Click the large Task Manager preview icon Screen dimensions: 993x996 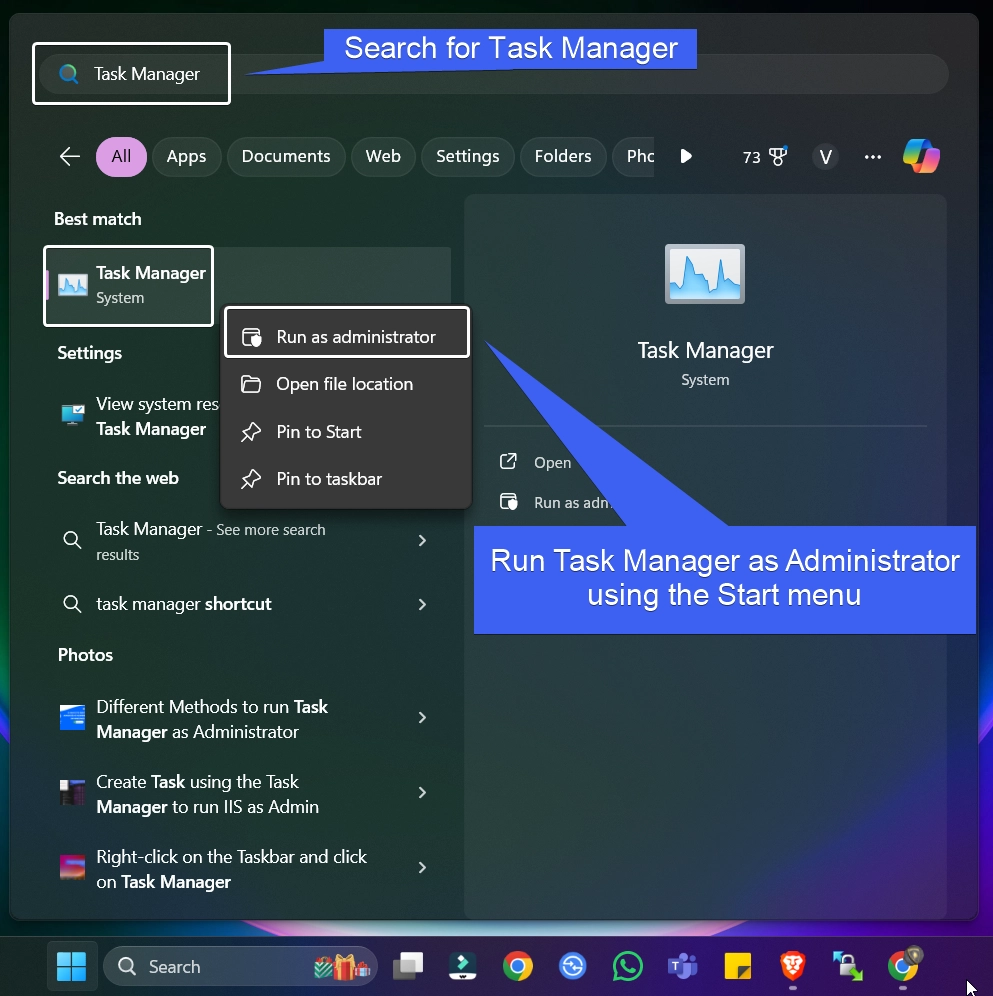(x=705, y=274)
